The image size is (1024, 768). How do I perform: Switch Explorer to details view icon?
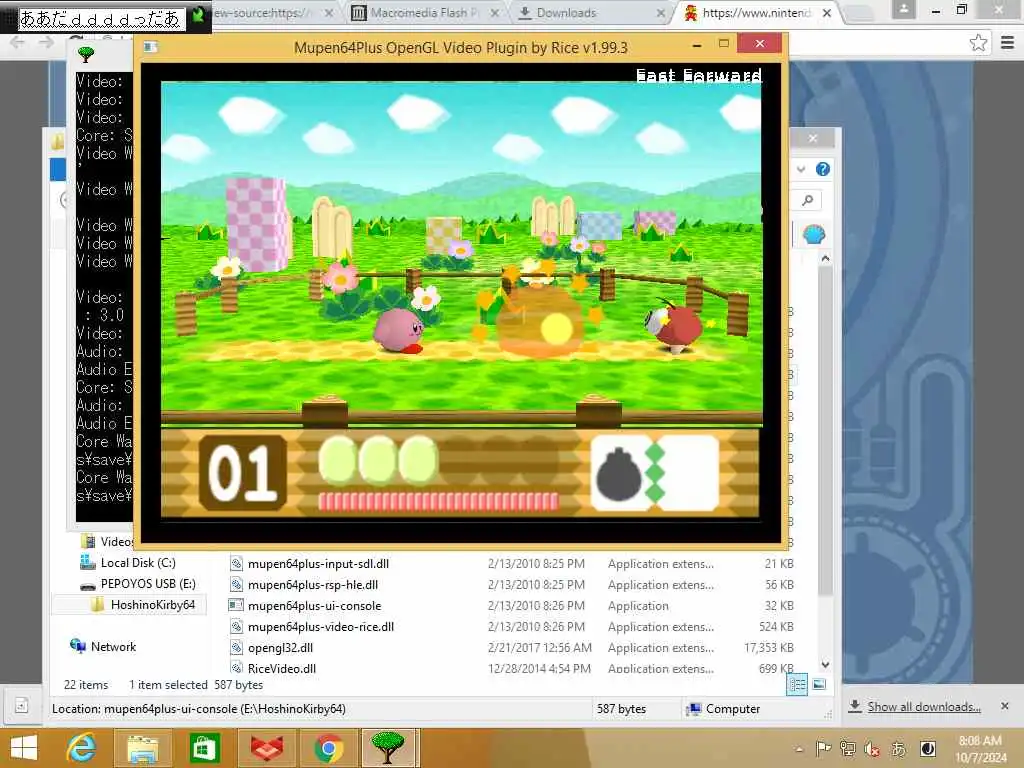pos(797,684)
